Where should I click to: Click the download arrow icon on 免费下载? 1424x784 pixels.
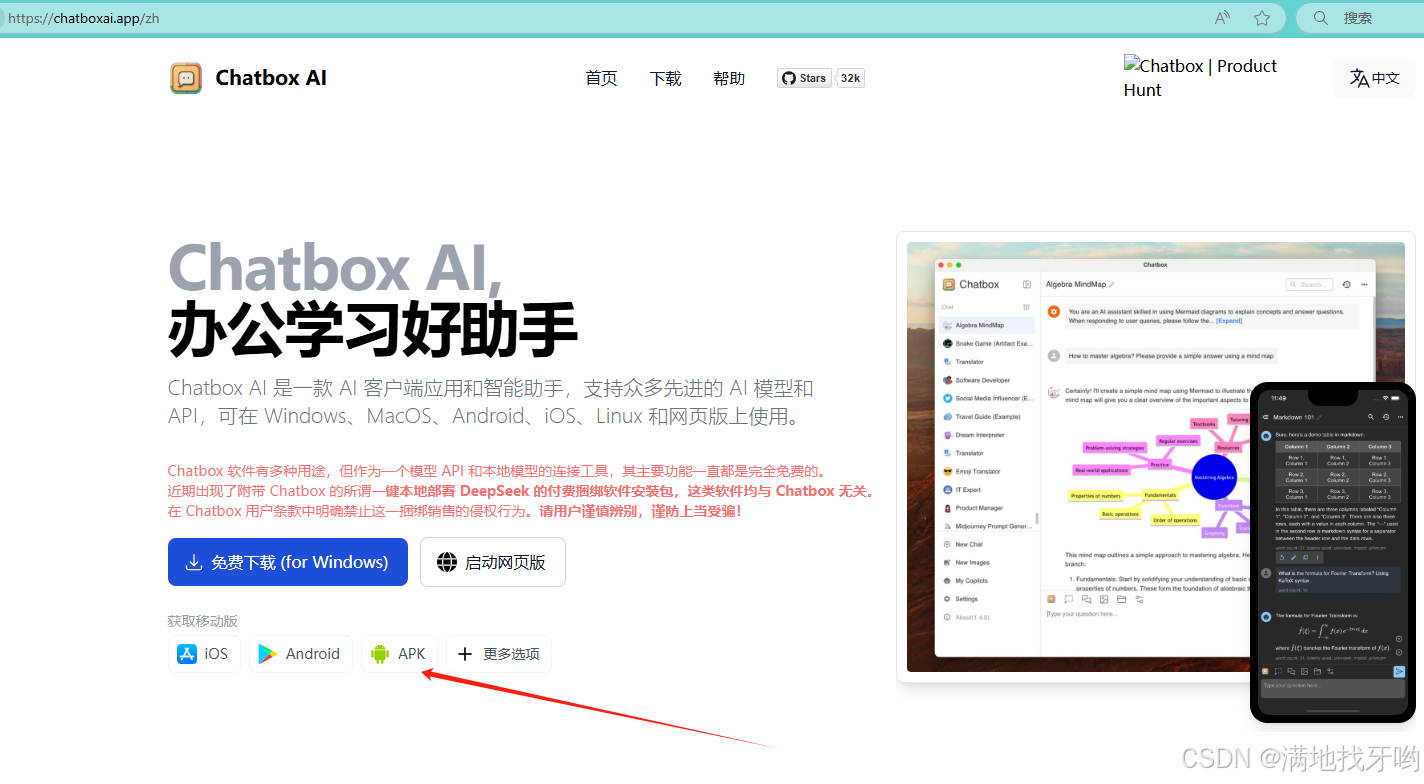tap(194, 563)
